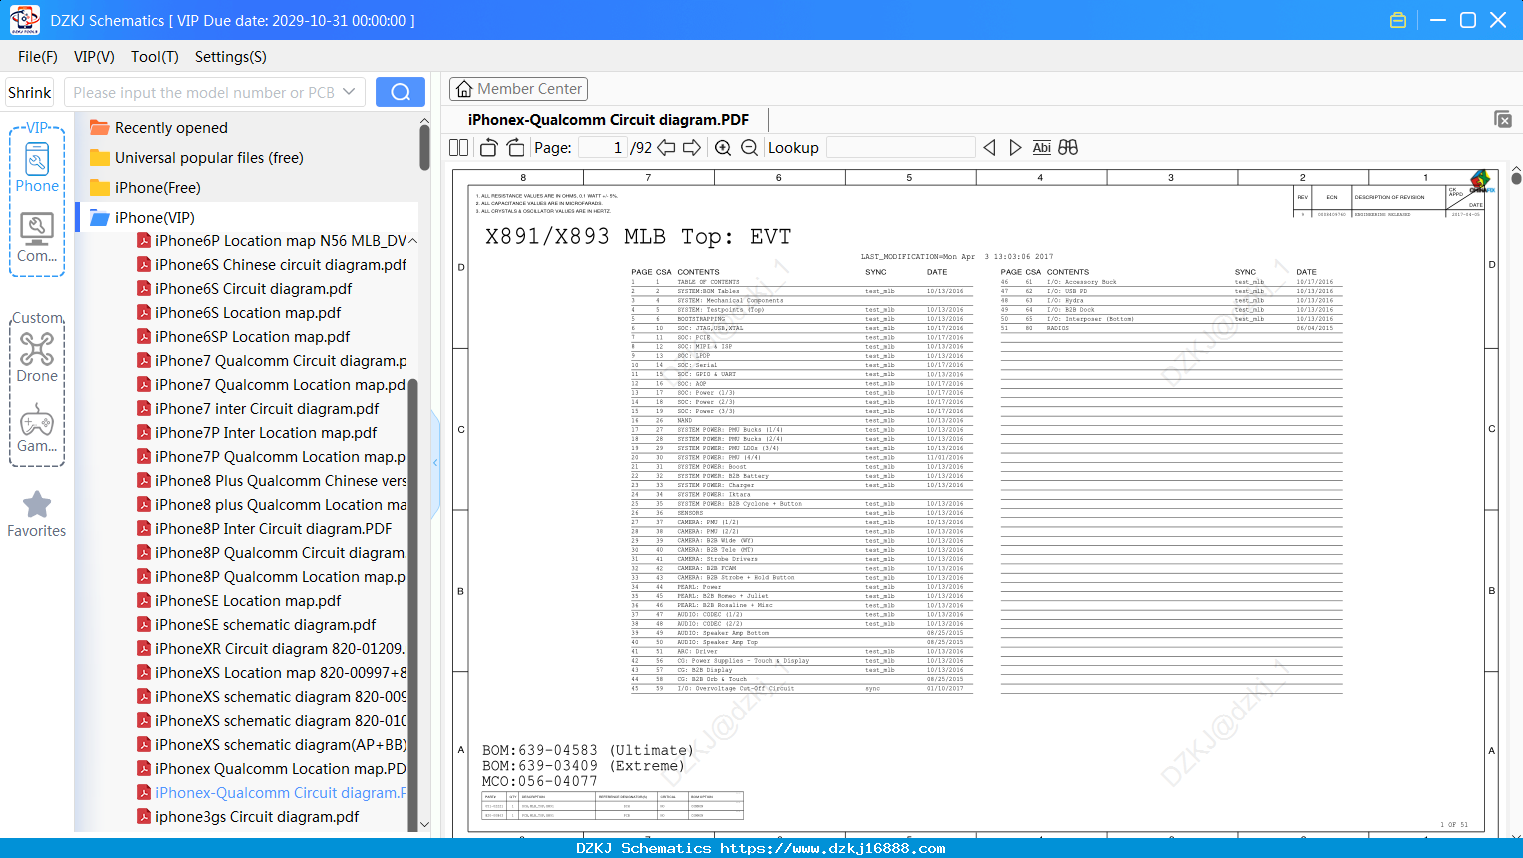Find next lookup match
1523x858 pixels.
point(1015,147)
